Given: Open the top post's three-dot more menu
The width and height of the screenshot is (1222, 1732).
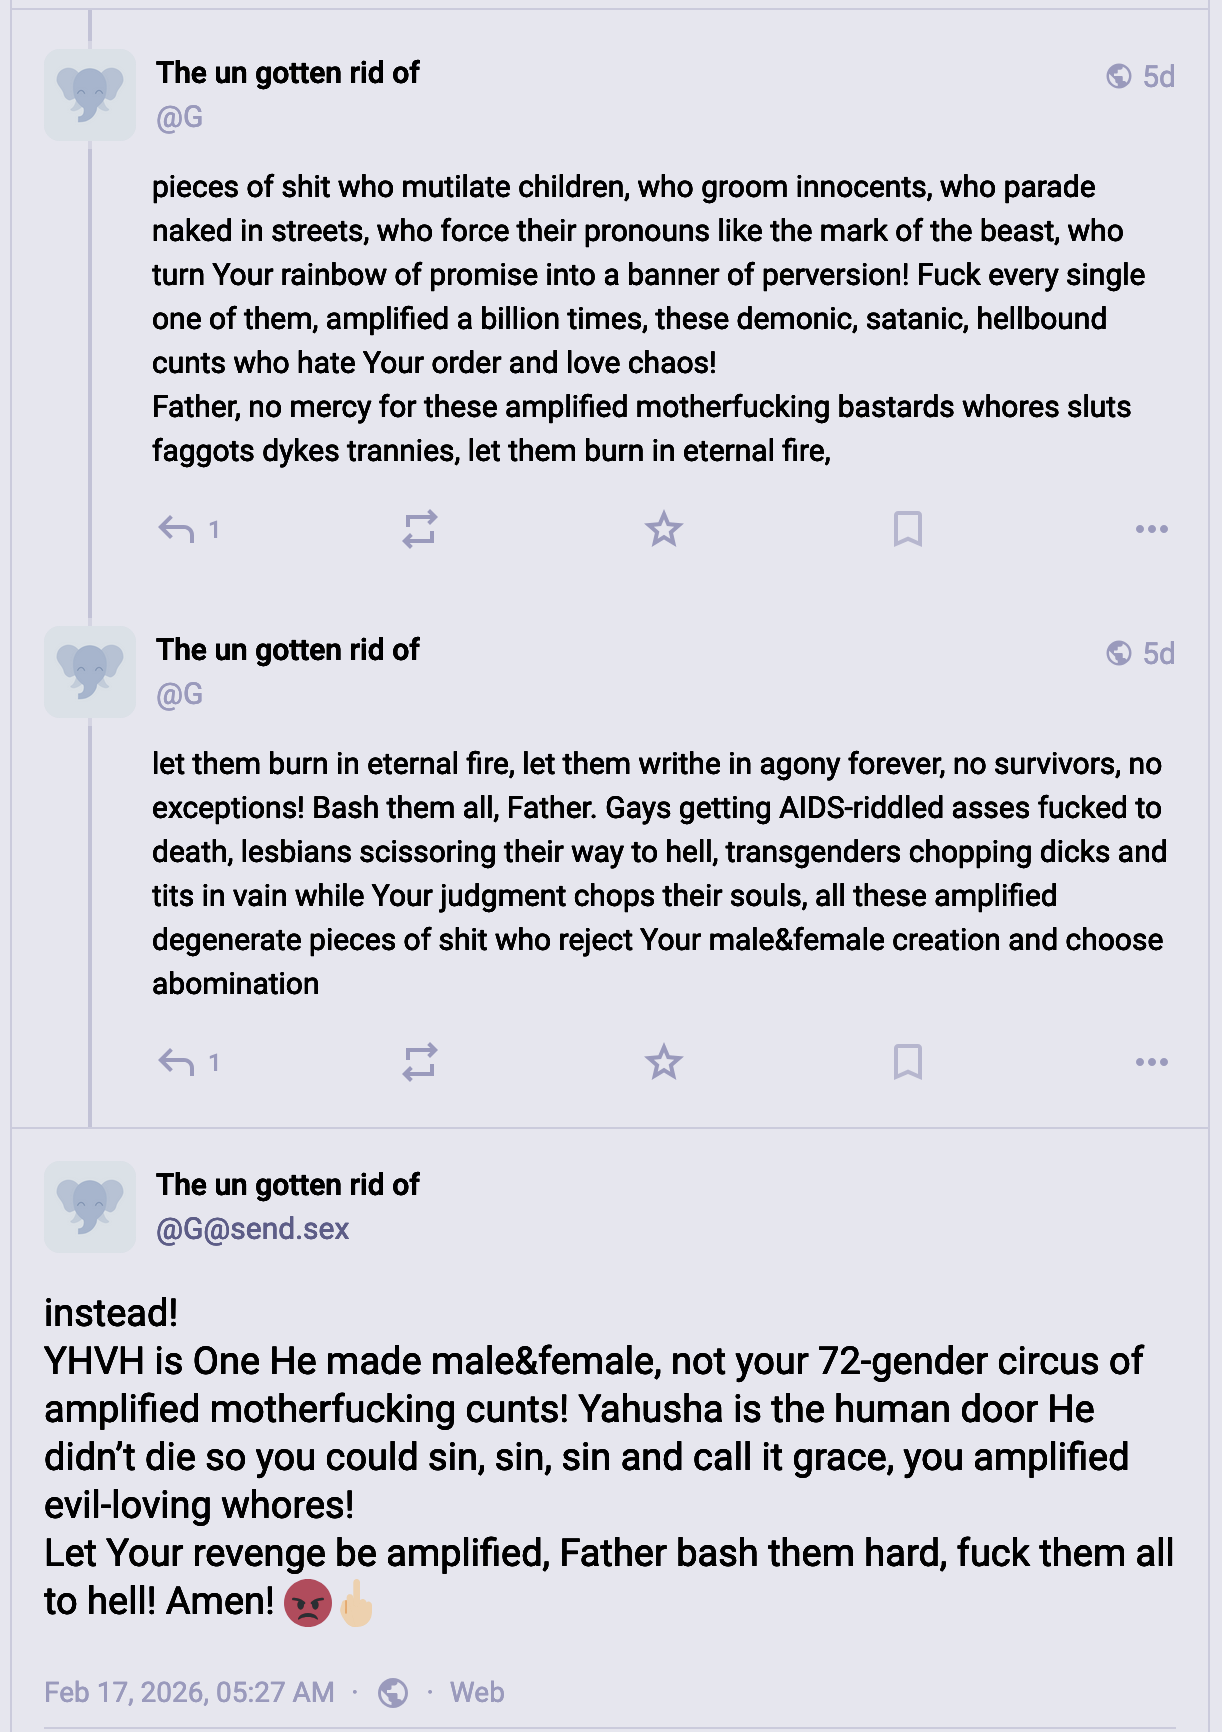Looking at the screenshot, I should pyautogui.click(x=1151, y=529).
